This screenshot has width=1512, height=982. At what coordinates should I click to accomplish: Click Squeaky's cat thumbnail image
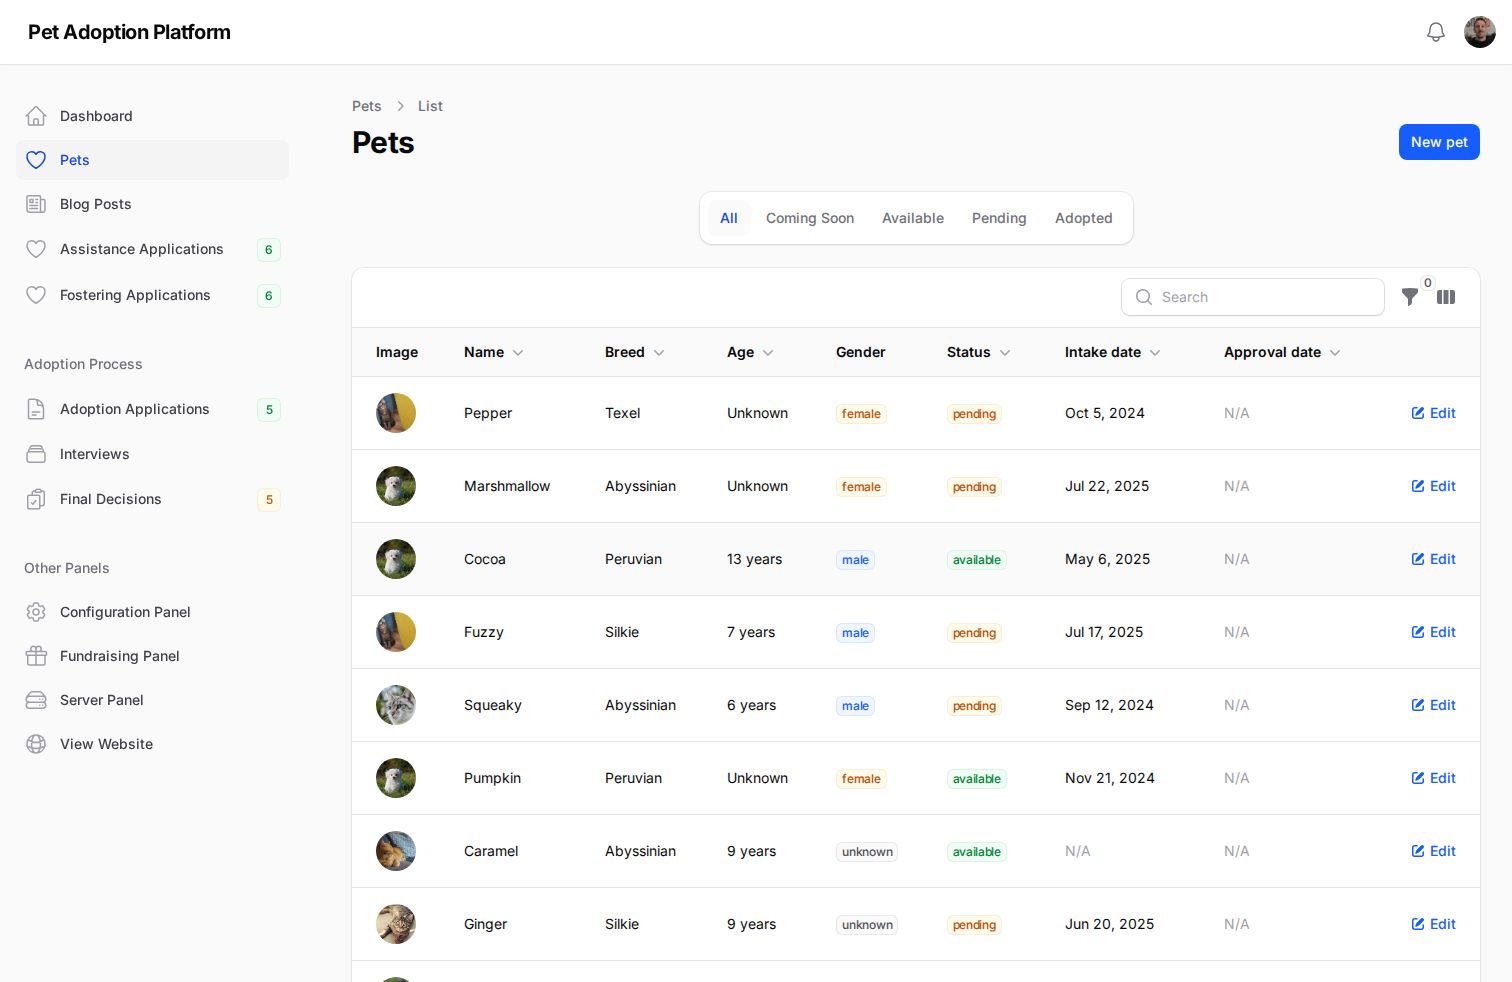(x=396, y=705)
